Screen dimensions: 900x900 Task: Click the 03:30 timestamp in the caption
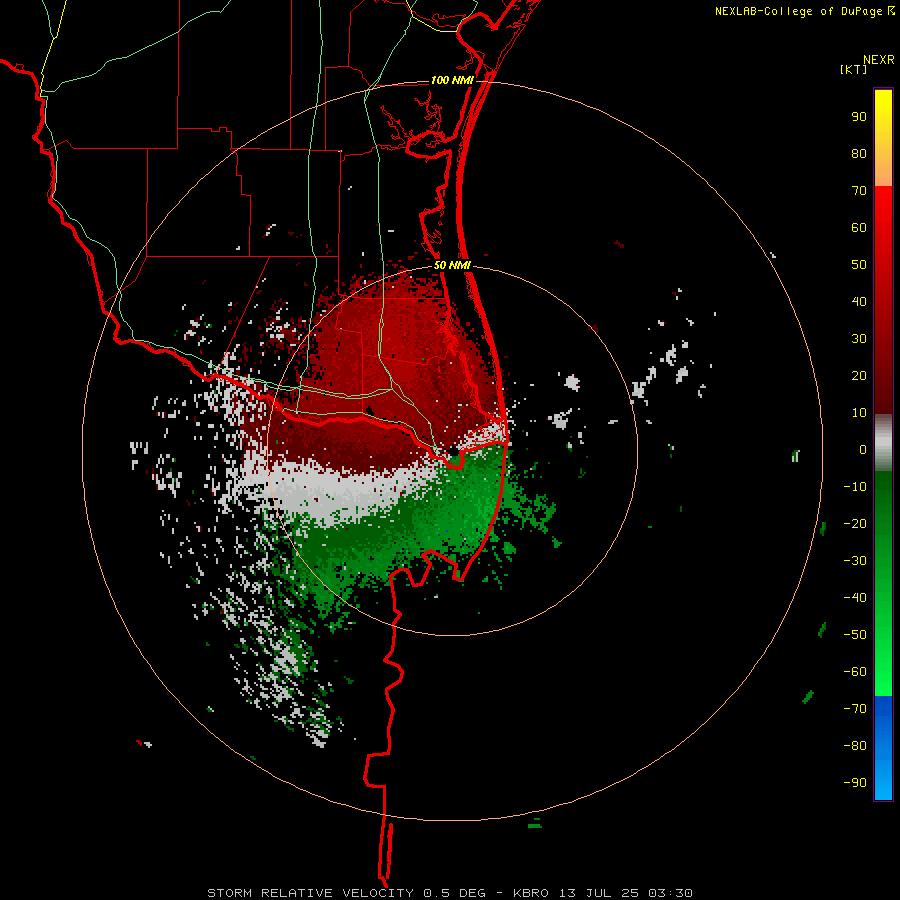pyautogui.click(x=670, y=893)
